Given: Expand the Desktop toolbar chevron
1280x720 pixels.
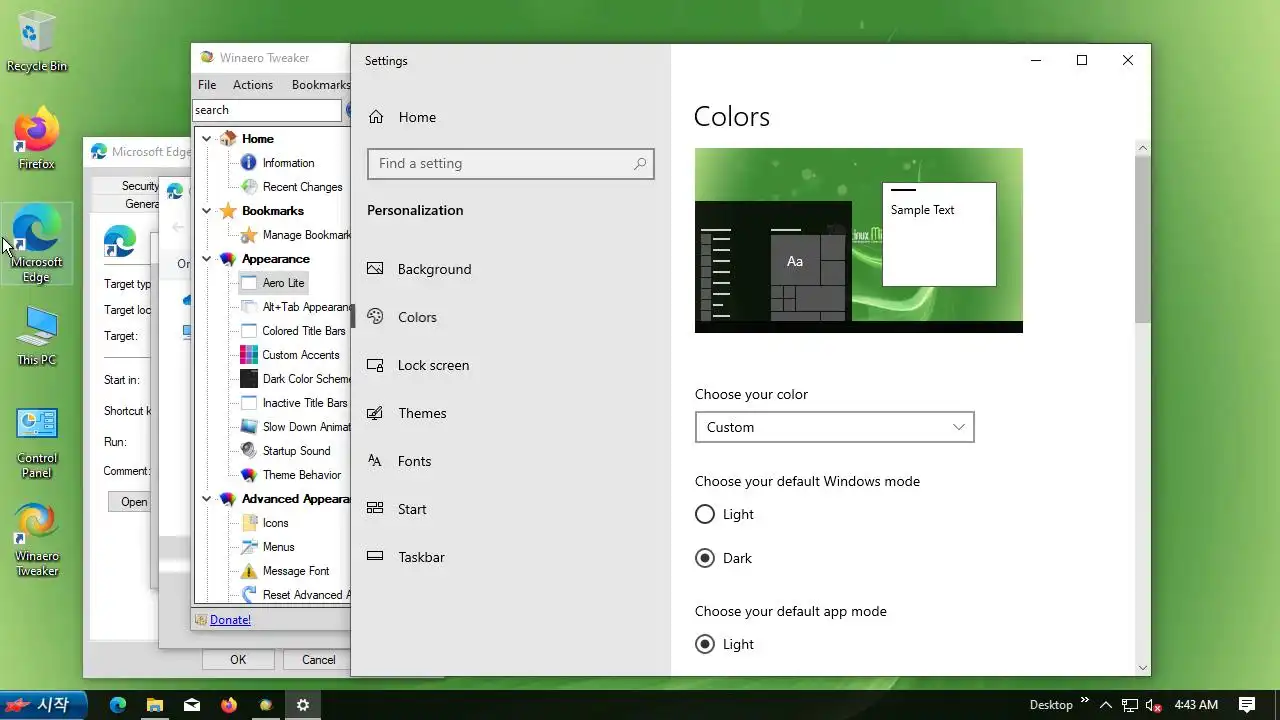Looking at the screenshot, I should click(1085, 702).
